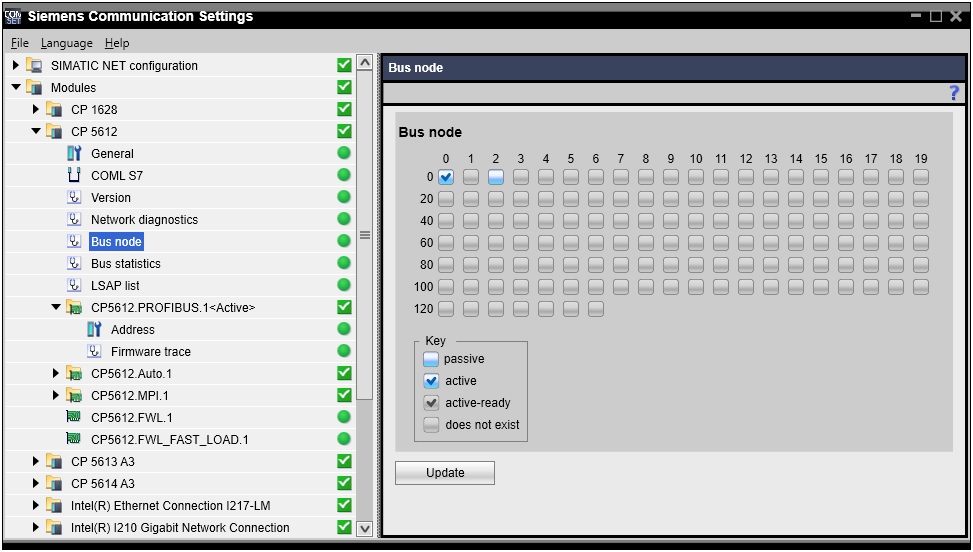Click the CP 5614 A3 module icon

coord(55,484)
